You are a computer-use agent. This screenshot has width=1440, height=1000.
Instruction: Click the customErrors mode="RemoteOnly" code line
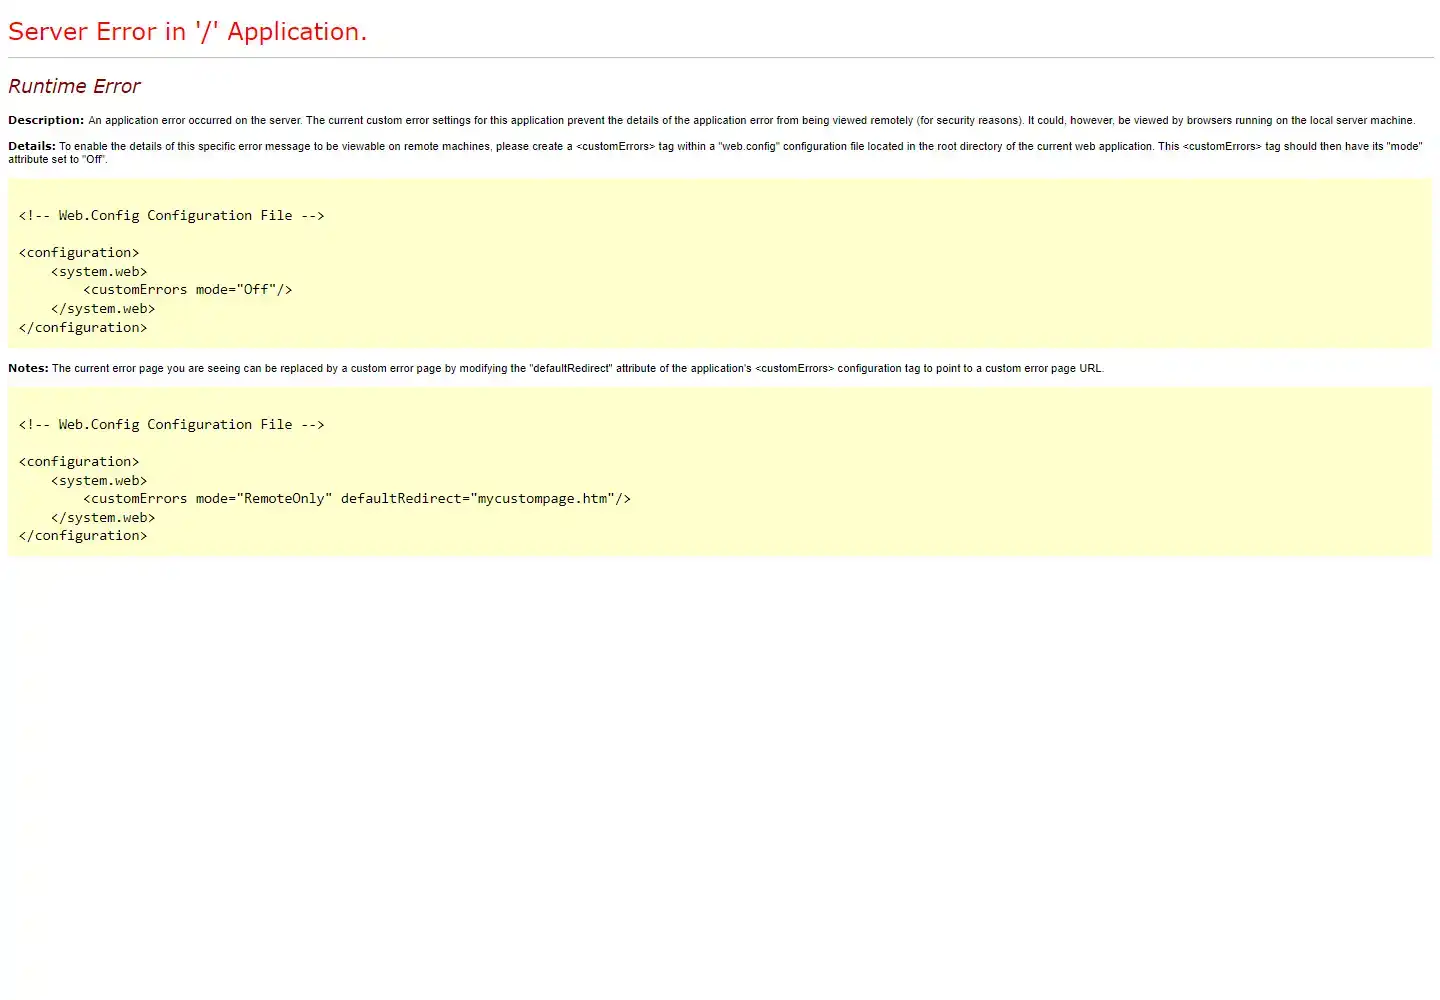tap(357, 499)
